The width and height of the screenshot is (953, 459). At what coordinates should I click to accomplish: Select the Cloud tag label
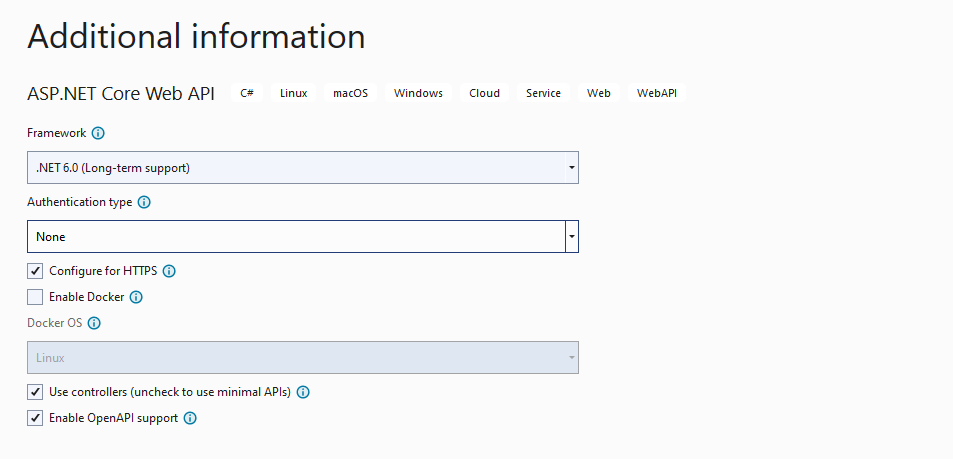(484, 93)
